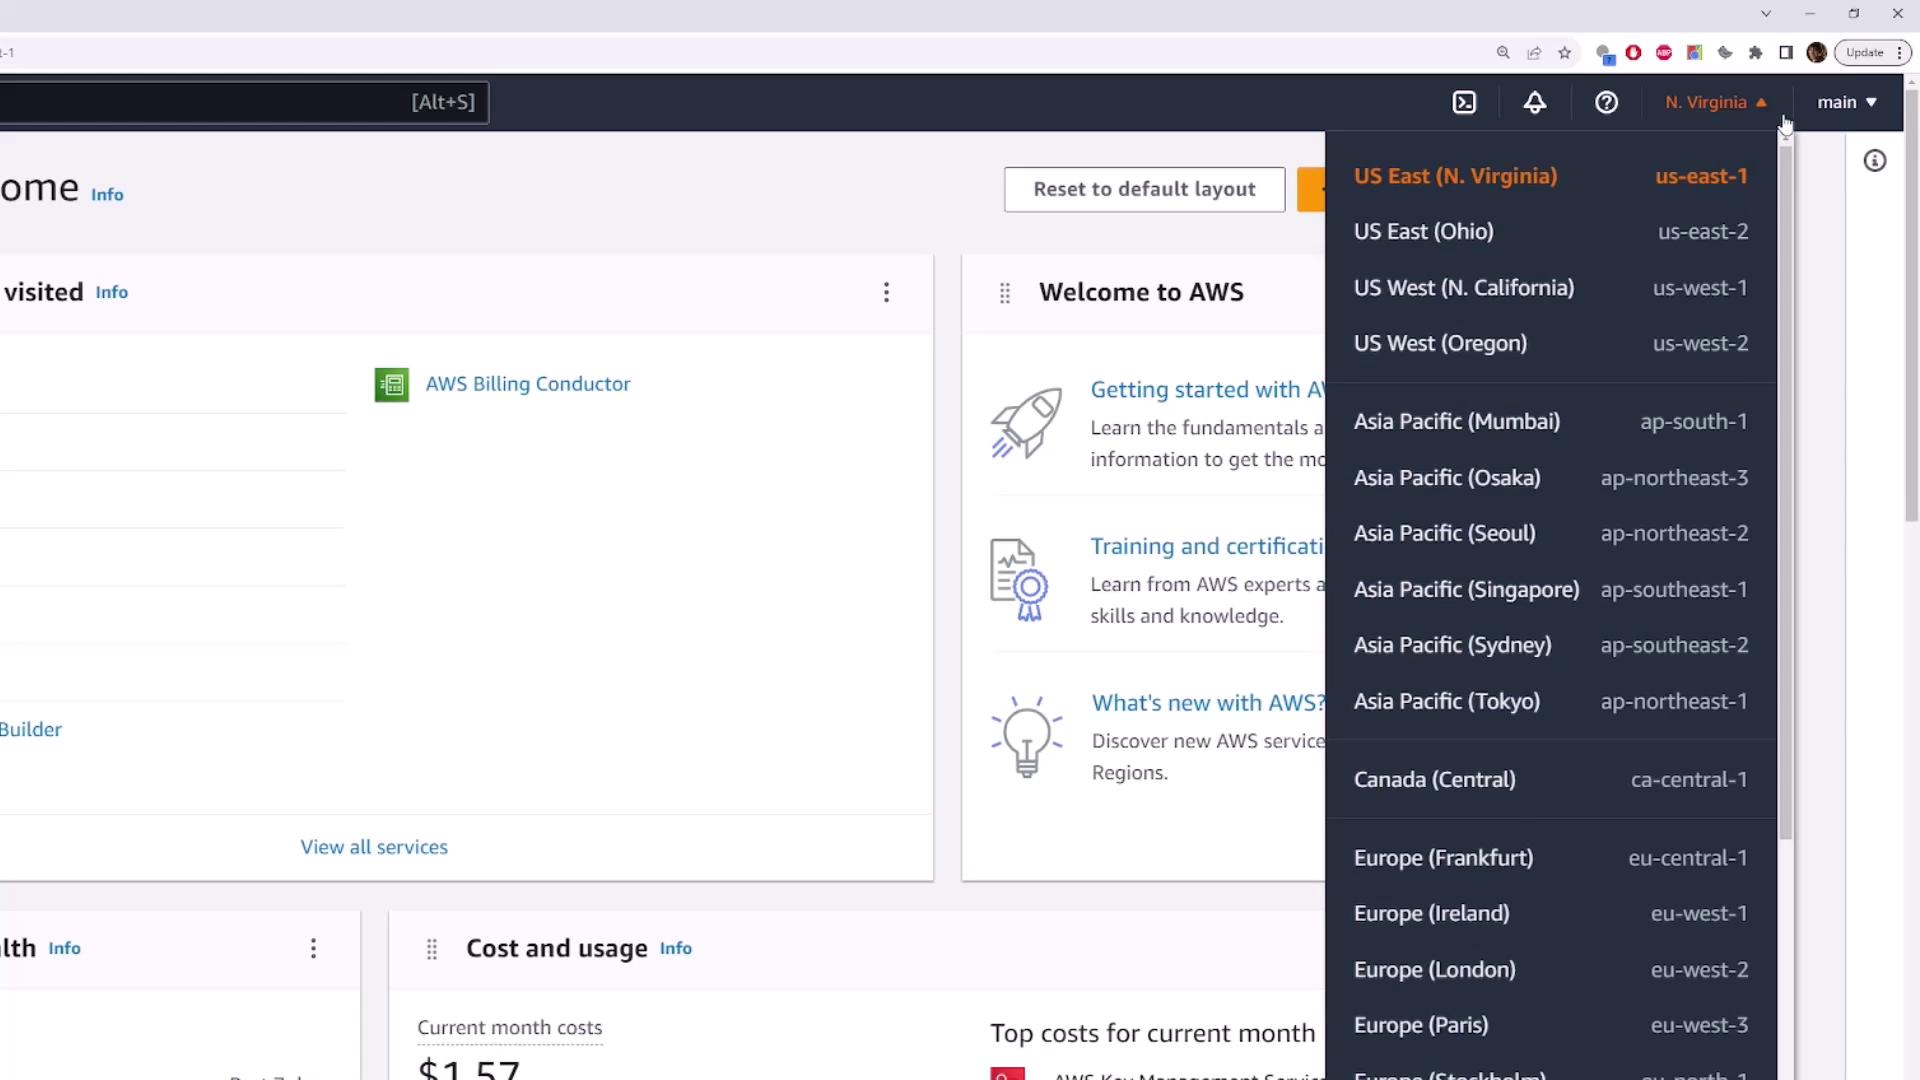
Task: Bookmark page with the star icon
Action: coord(1565,53)
